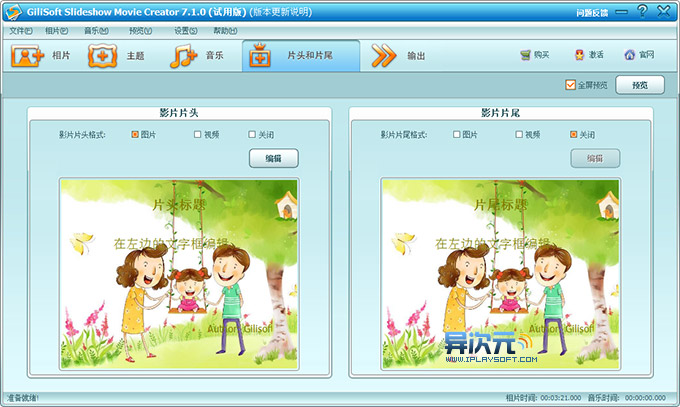Screen dimensions: 680x407
Task: Click the Feedback (问题反馈) link
Action: [592, 13]
